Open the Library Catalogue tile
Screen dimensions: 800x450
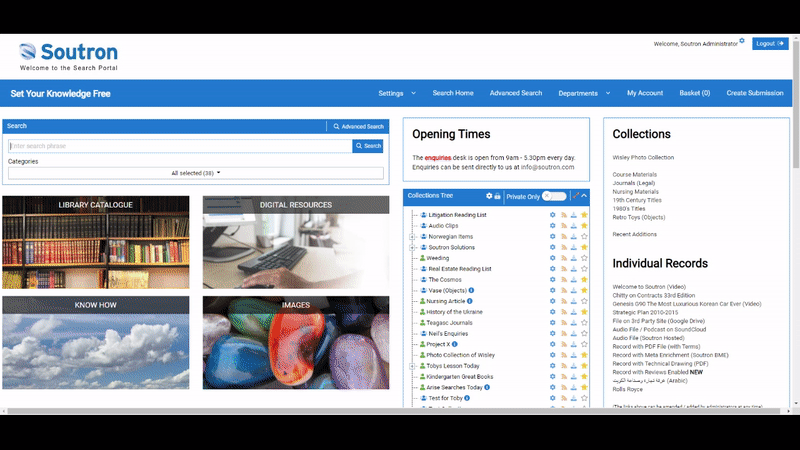(95, 242)
